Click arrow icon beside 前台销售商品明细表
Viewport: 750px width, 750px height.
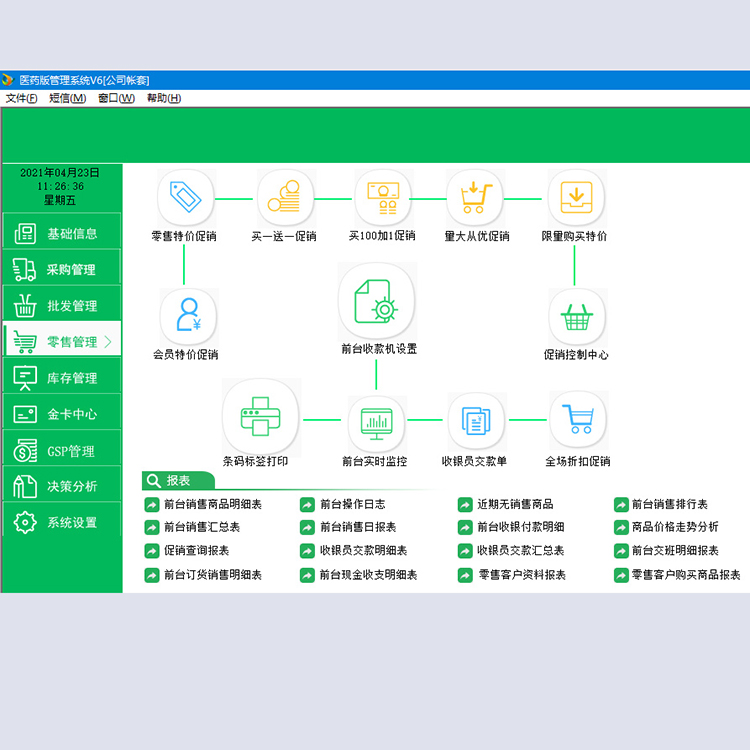152,505
